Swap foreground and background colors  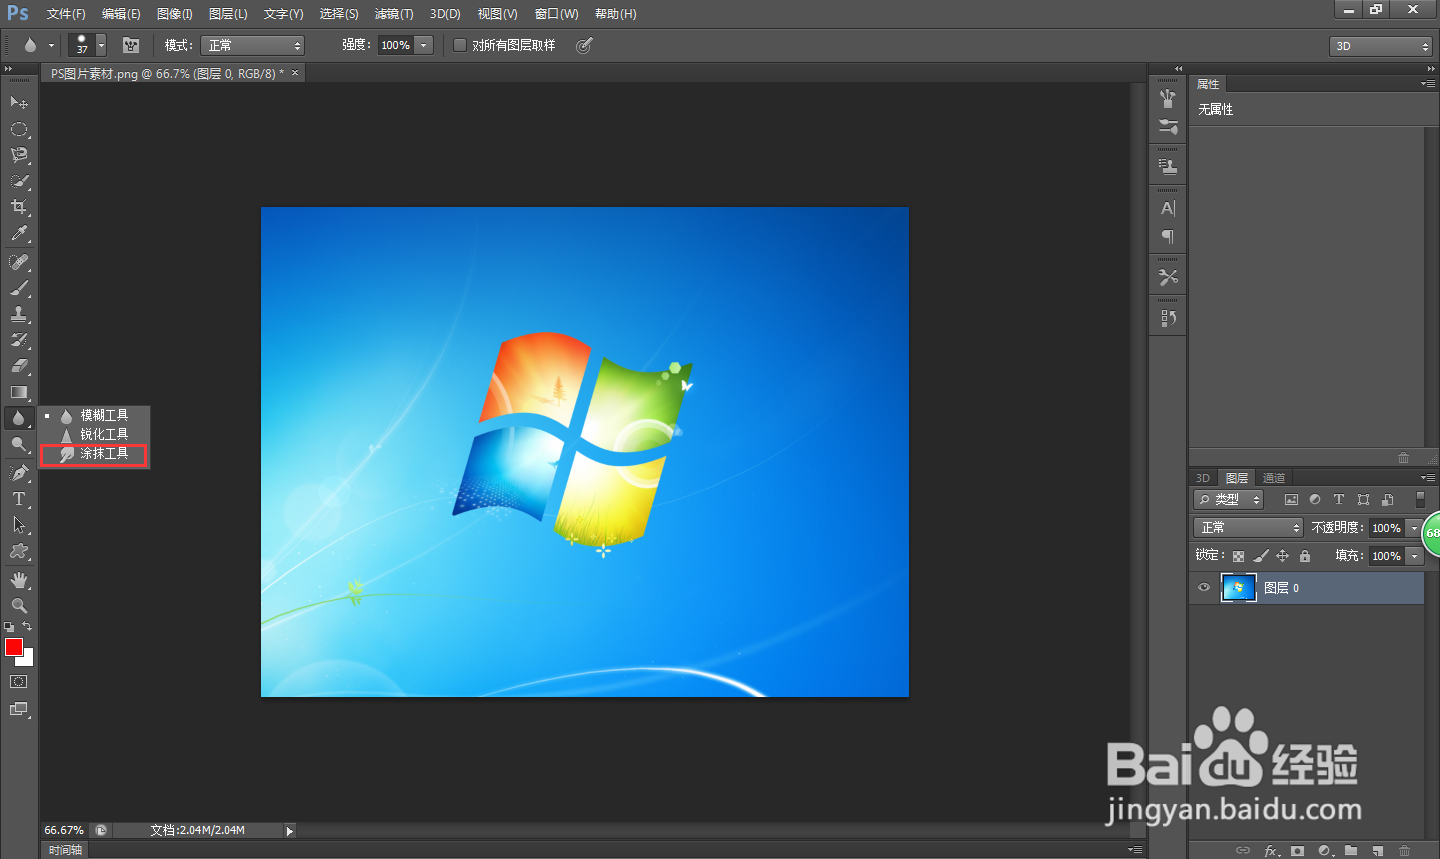point(27,626)
